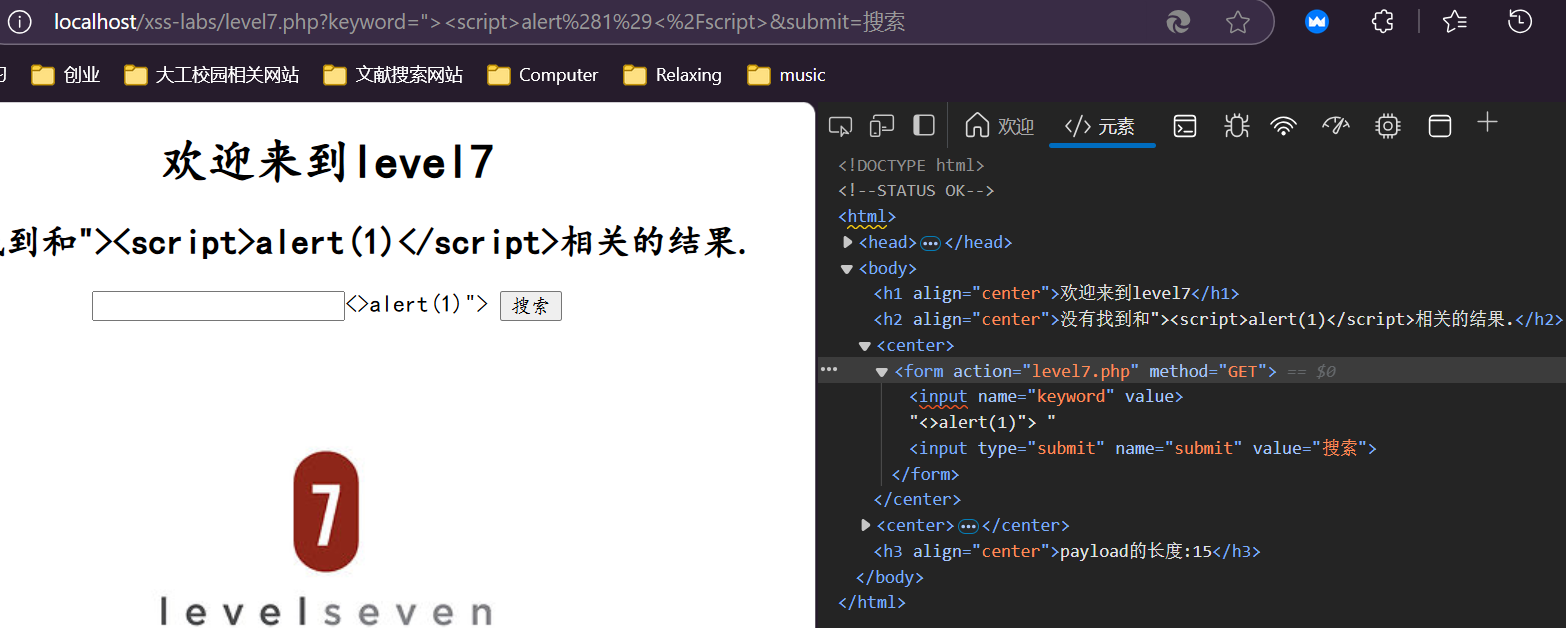Viewport: 1566px width, 628px height.
Task: Select the h3 payload的长度:15 DOM line
Action: click(x=1067, y=552)
